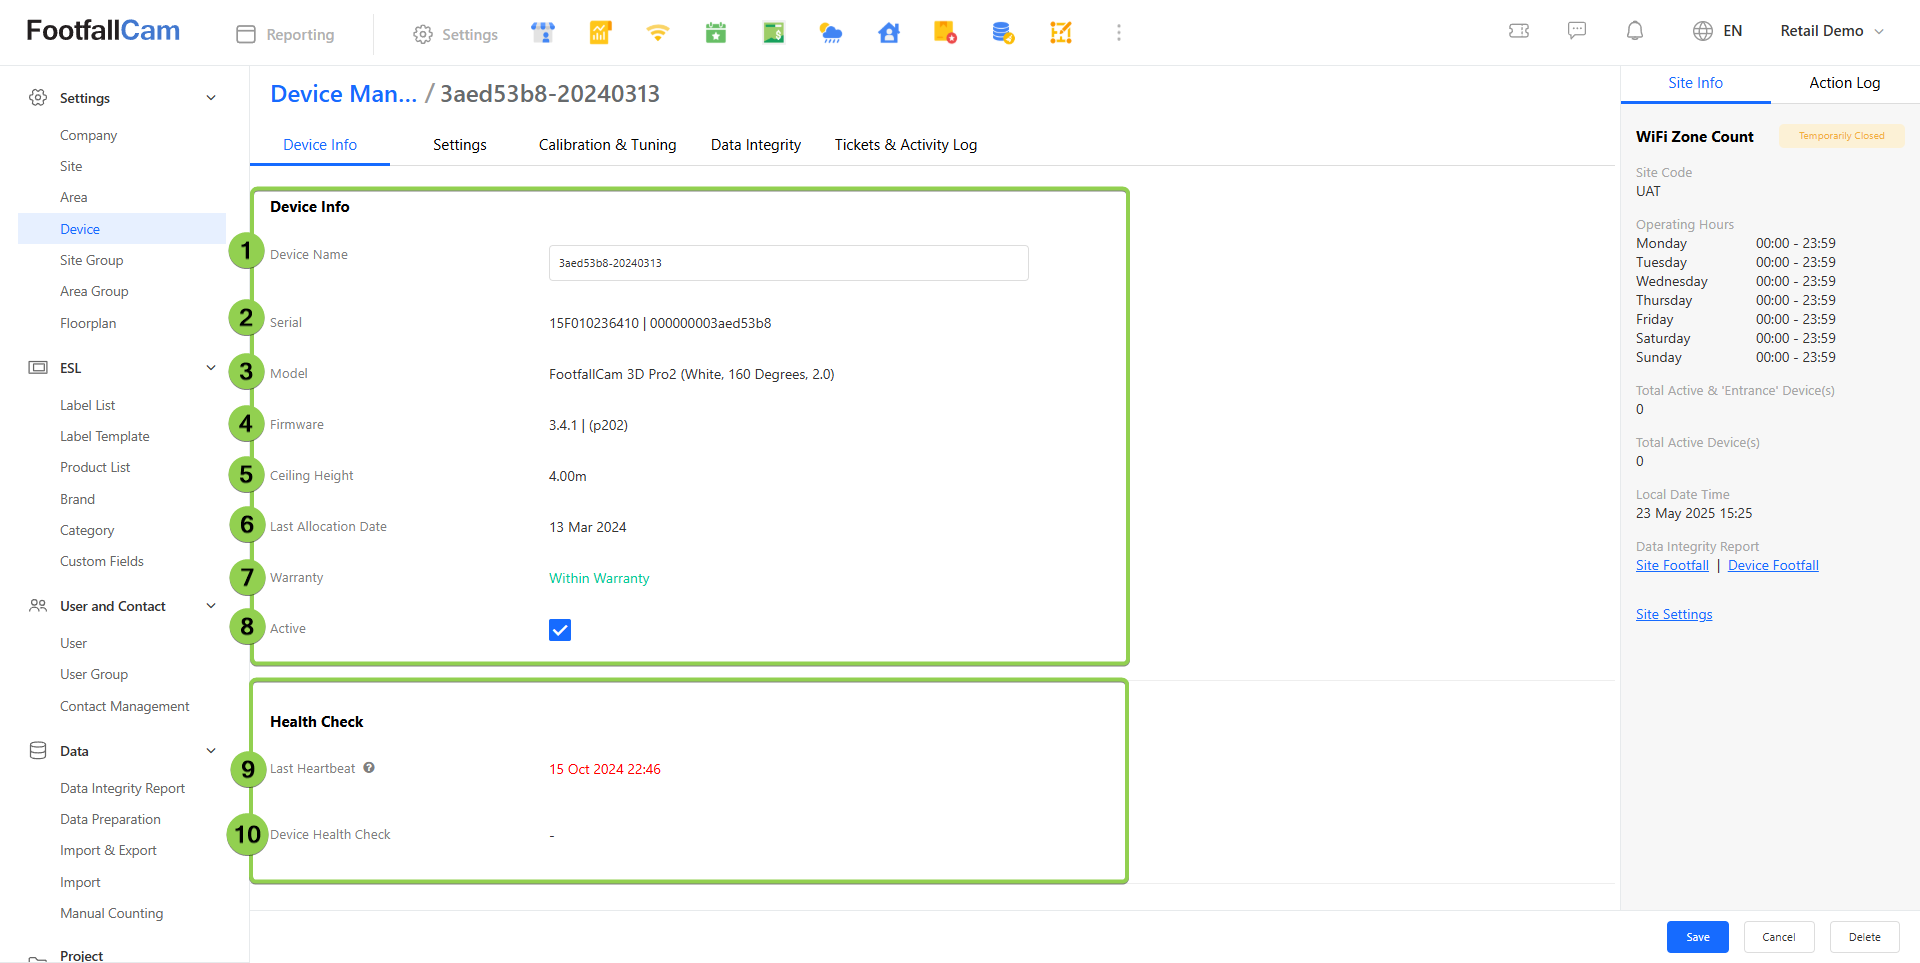Click the Temporarily Closed badge
1920x963 pixels.
tap(1841, 136)
